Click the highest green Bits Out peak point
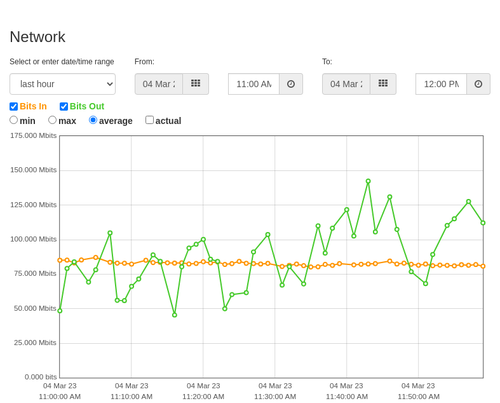Image resolution: width=500 pixels, height=403 pixels. [x=368, y=181]
